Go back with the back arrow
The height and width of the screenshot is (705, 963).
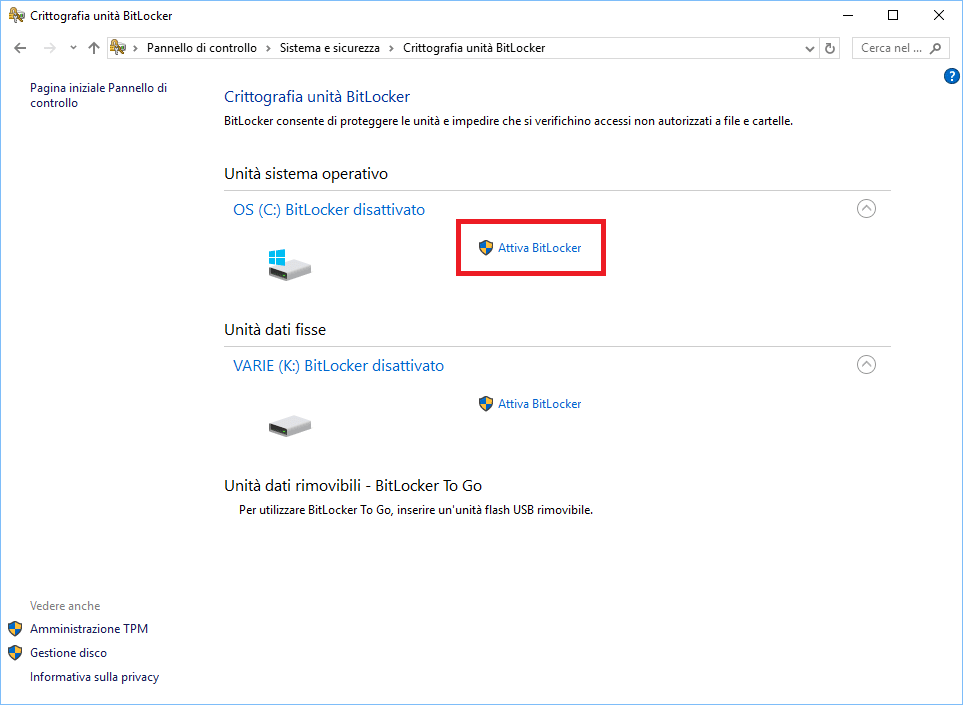[20, 48]
